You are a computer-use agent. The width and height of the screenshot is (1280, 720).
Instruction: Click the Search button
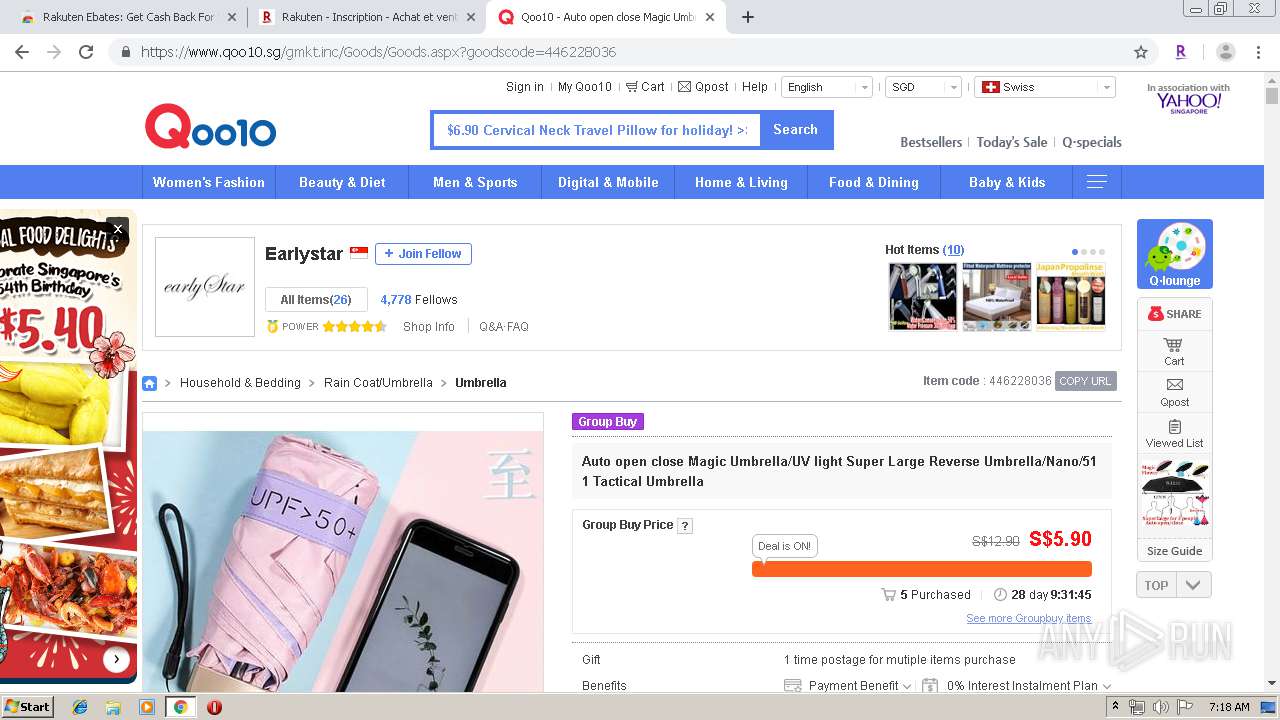[796, 130]
